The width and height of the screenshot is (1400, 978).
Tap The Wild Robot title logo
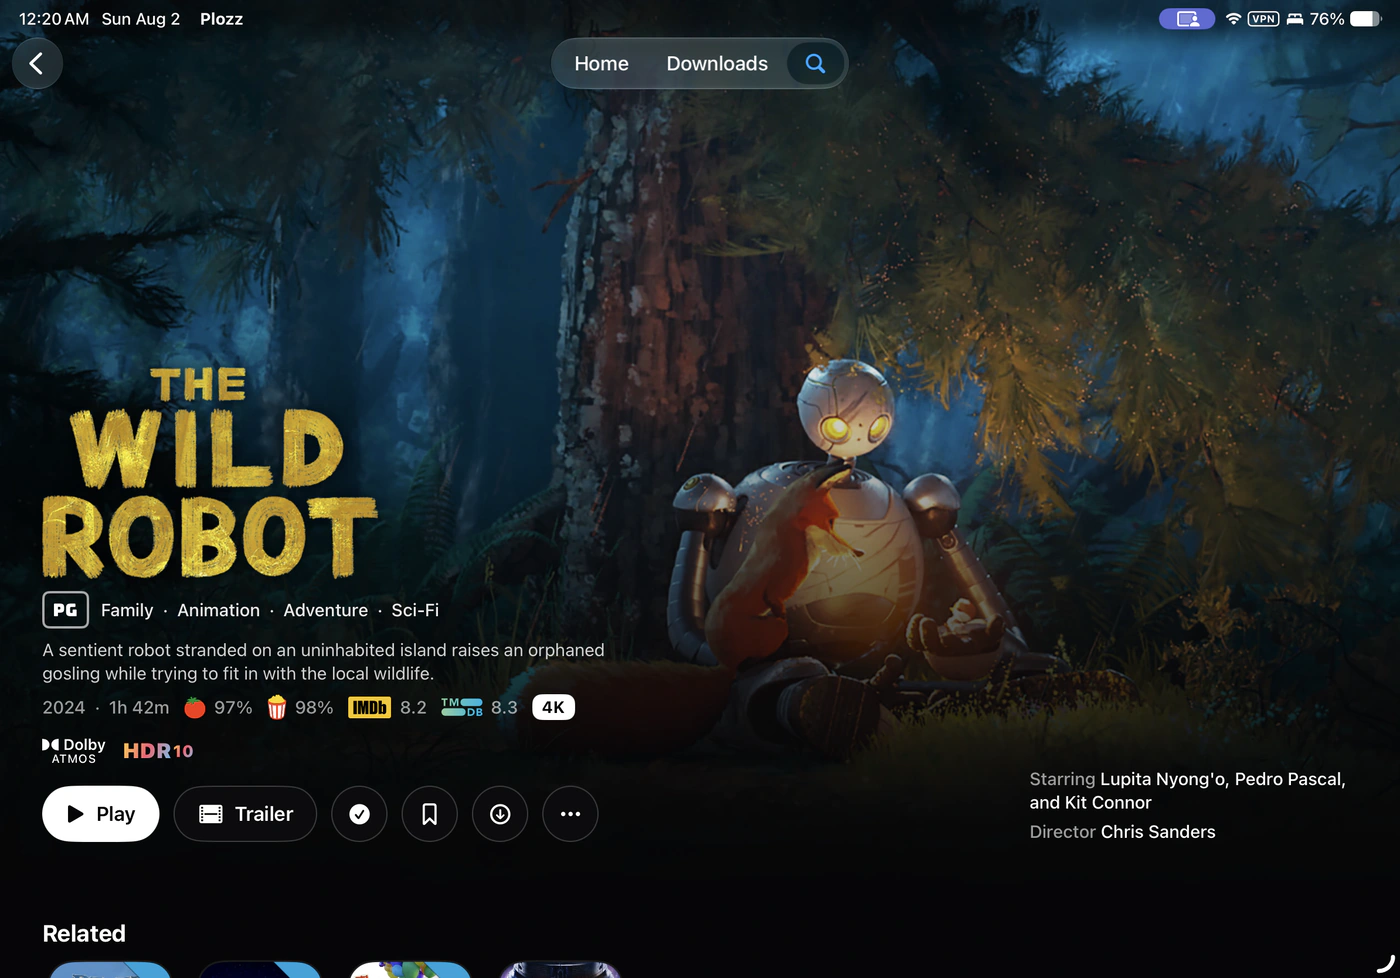(x=209, y=473)
